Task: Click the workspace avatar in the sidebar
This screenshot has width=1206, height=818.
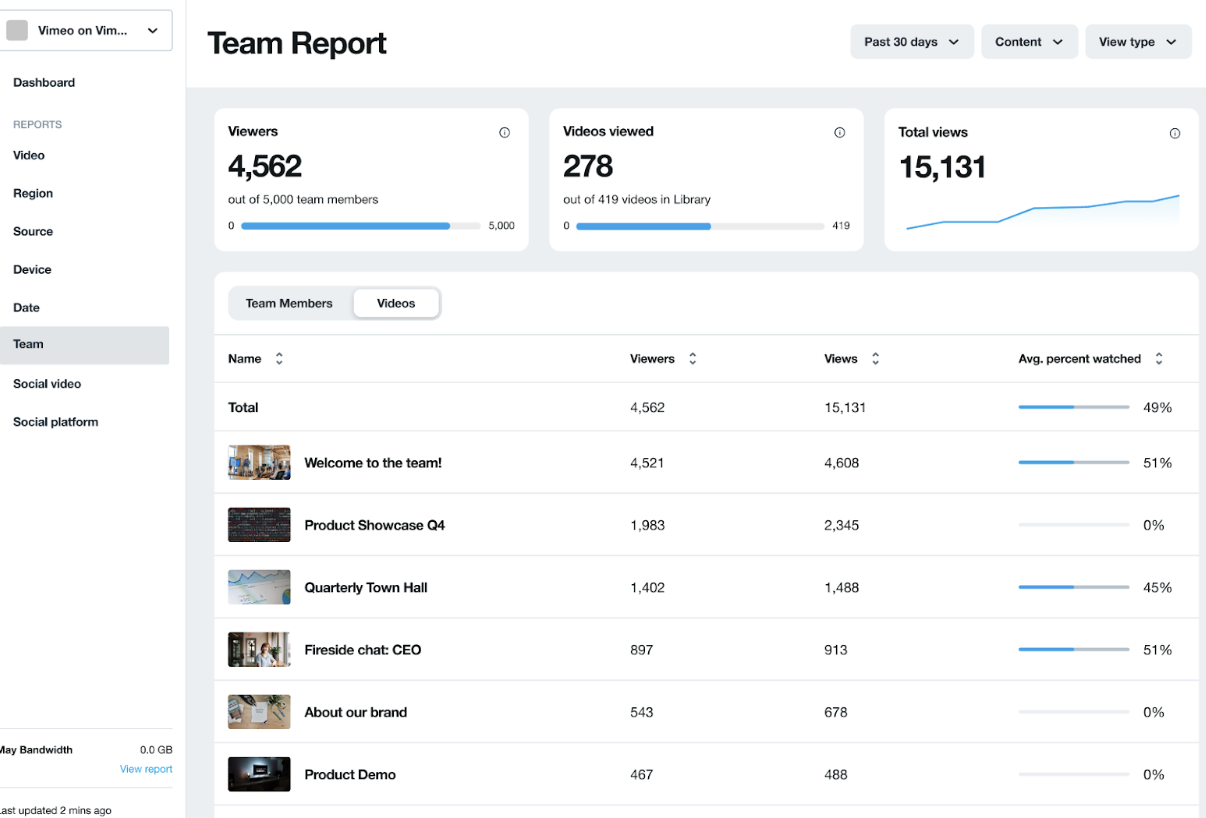Action: coord(17,31)
